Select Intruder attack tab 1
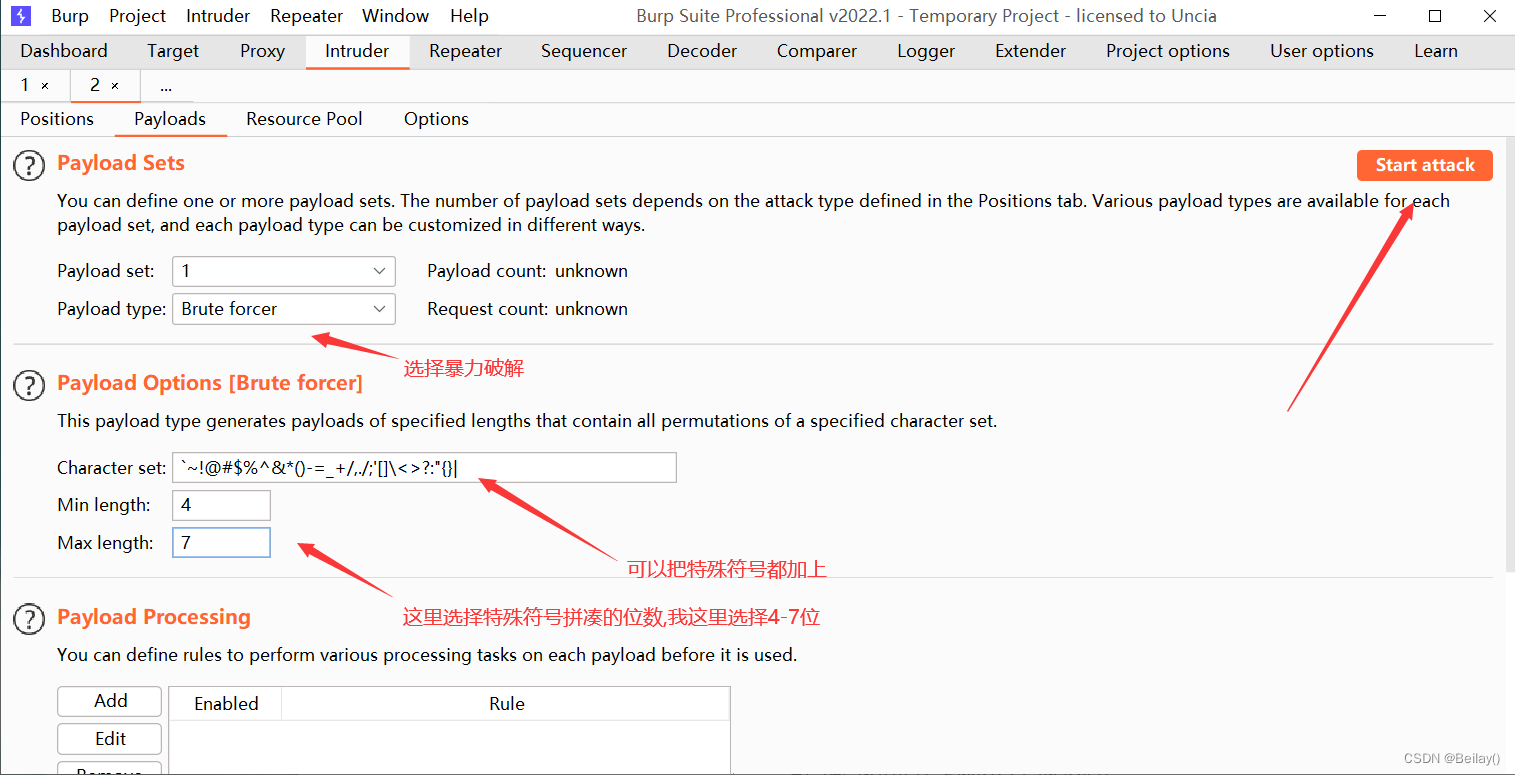 [25, 86]
